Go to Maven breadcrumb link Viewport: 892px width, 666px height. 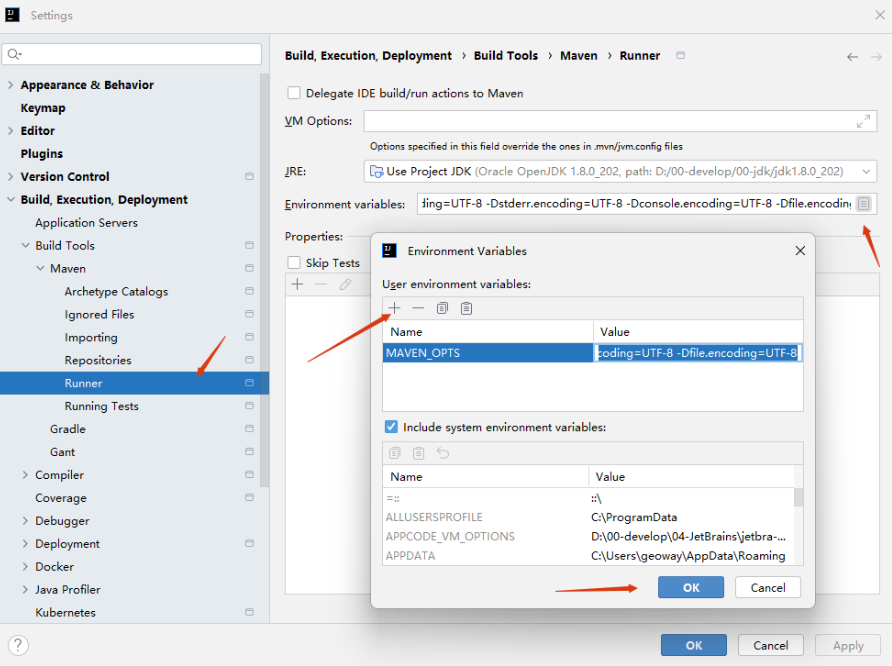tap(579, 55)
